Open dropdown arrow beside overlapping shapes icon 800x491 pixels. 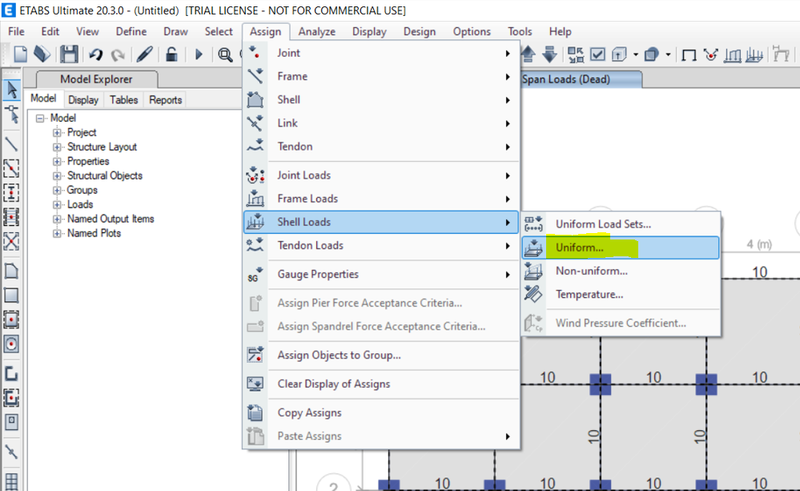pyautogui.click(x=668, y=54)
